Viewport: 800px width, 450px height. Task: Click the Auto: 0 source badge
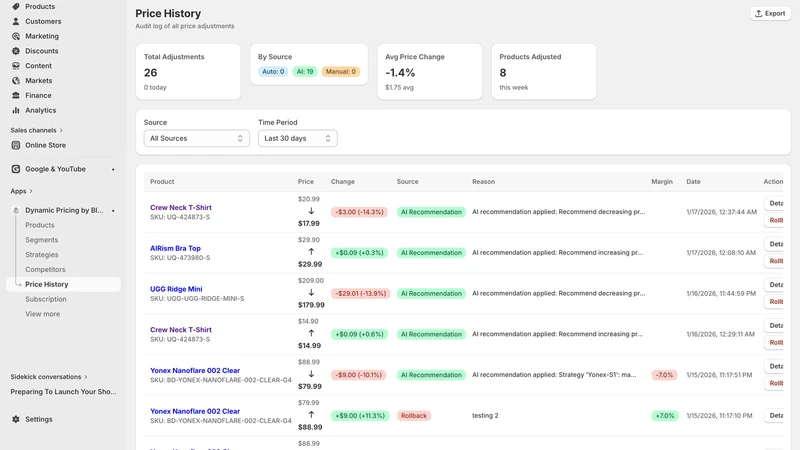(x=273, y=71)
